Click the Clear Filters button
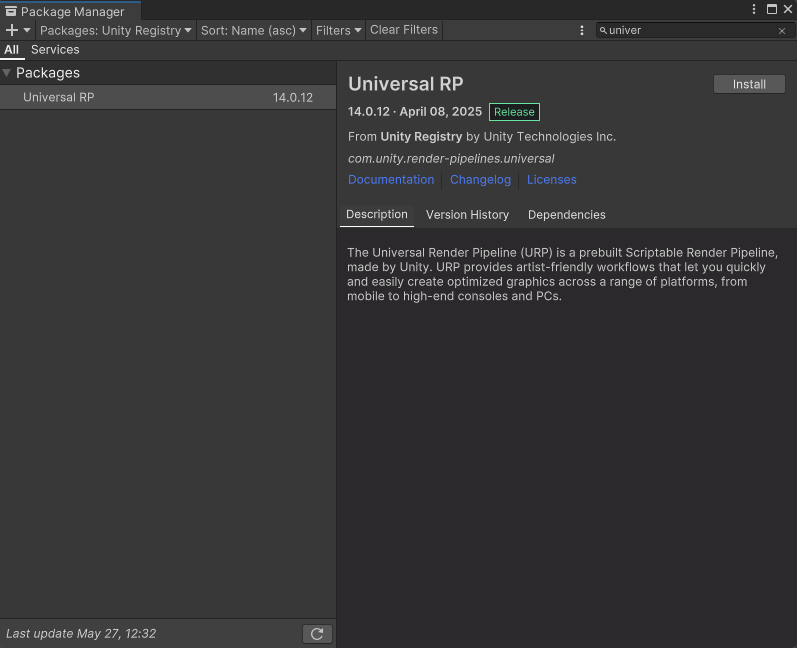Screen dimensions: 797x648 (x=404, y=30)
